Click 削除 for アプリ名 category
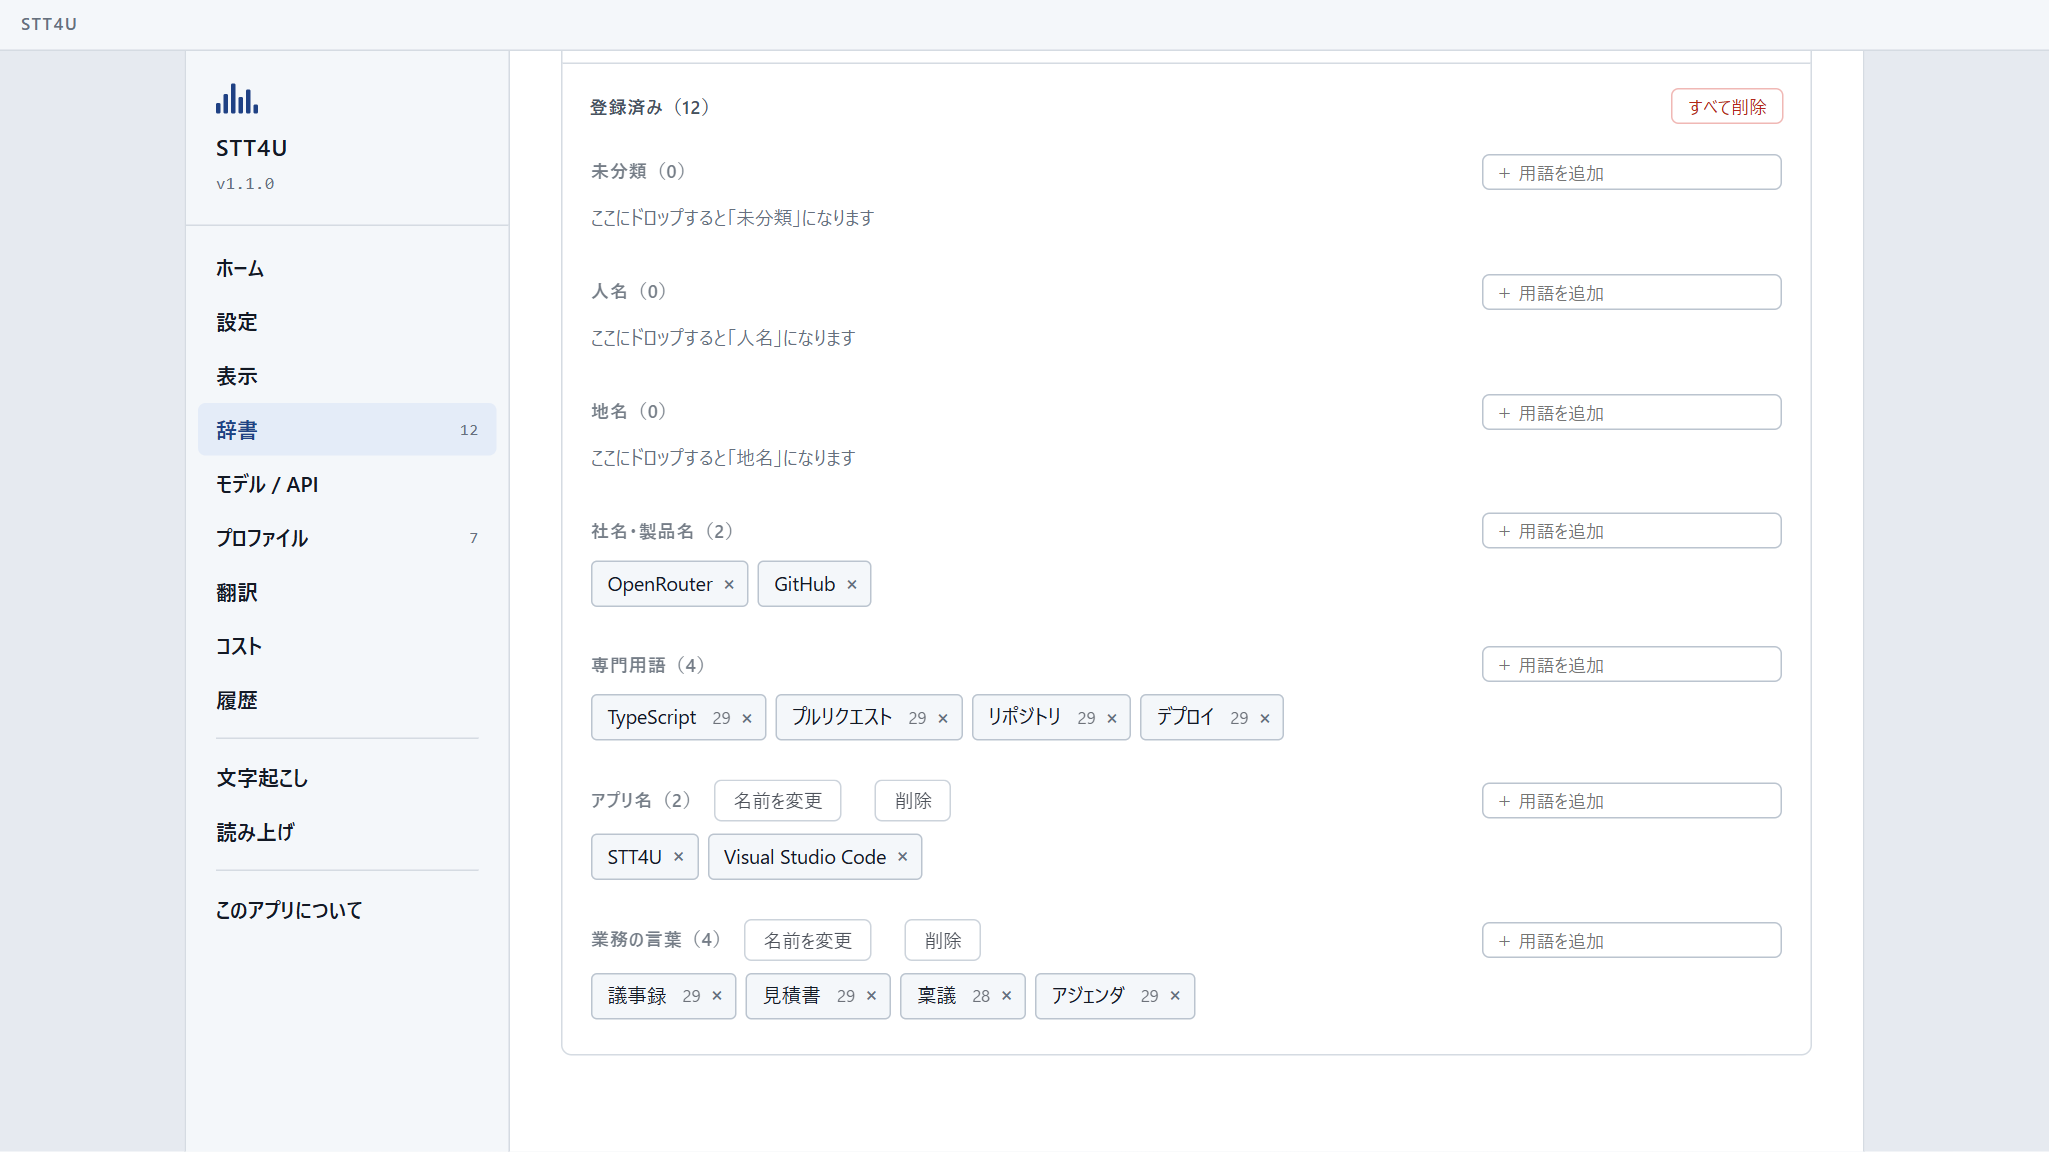Viewport: 2049px width, 1152px height. (x=913, y=801)
